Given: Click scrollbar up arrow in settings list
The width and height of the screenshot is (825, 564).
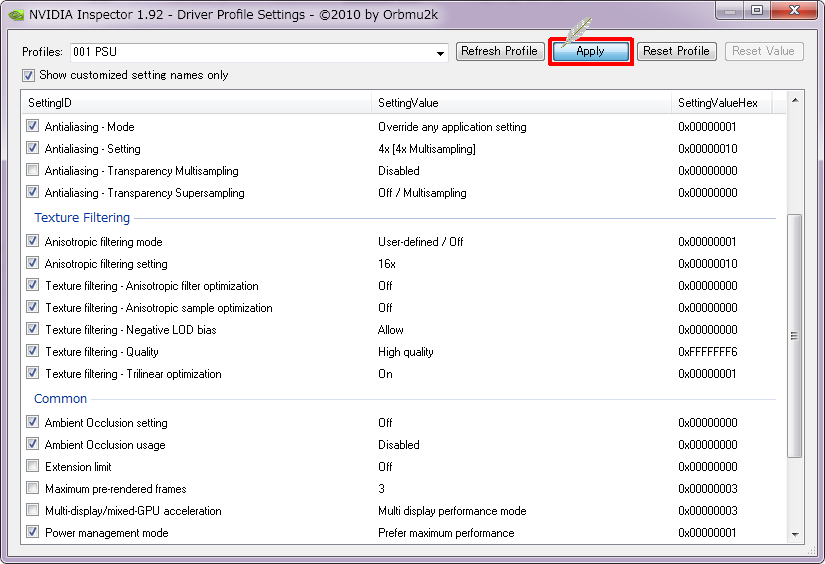Looking at the screenshot, I should click(x=795, y=100).
